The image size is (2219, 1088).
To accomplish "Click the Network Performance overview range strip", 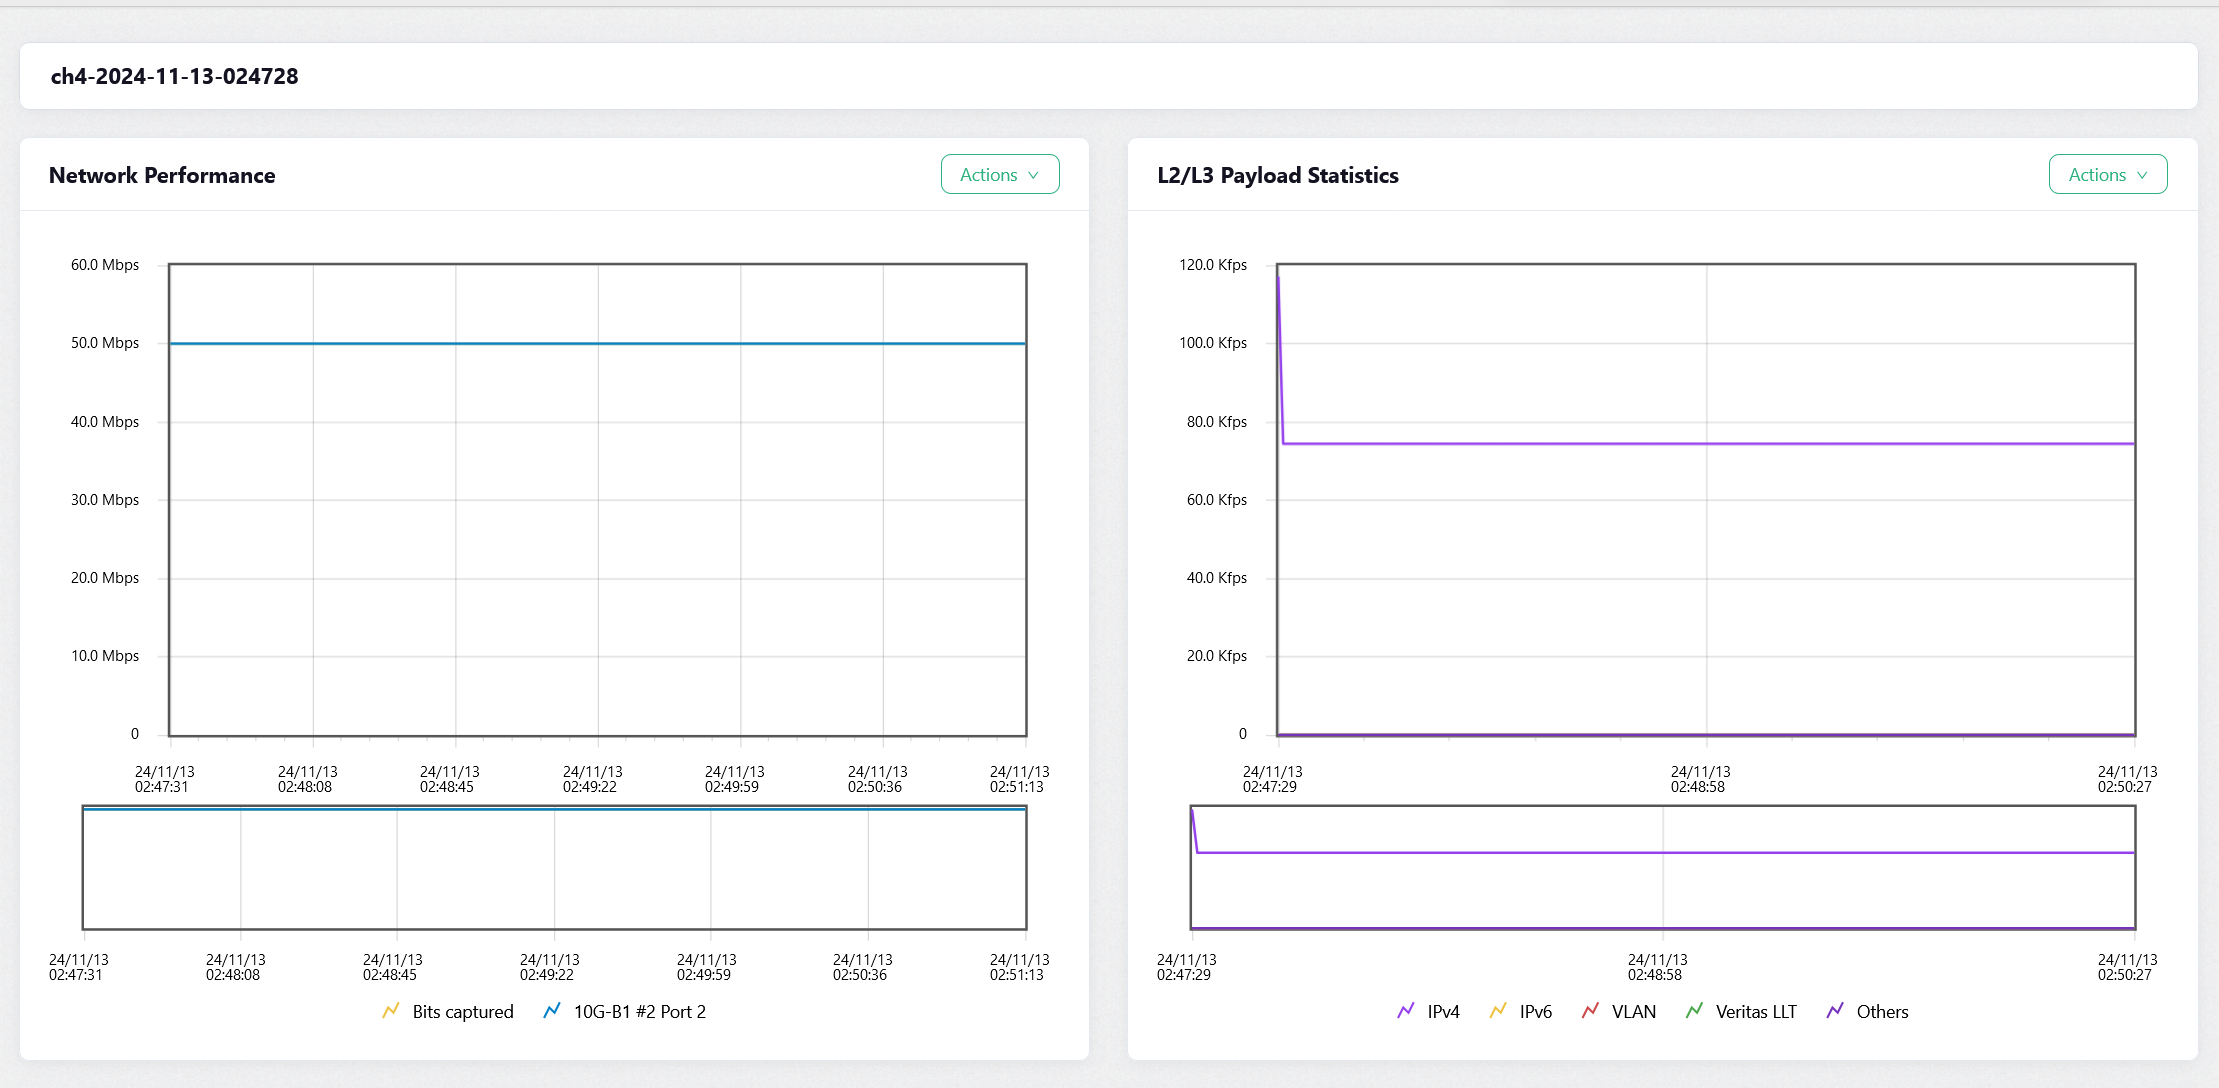I will [554, 868].
